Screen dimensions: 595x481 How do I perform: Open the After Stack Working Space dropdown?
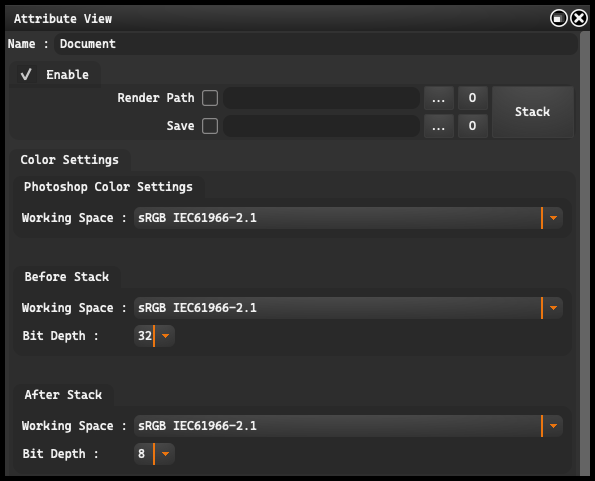[348, 426]
